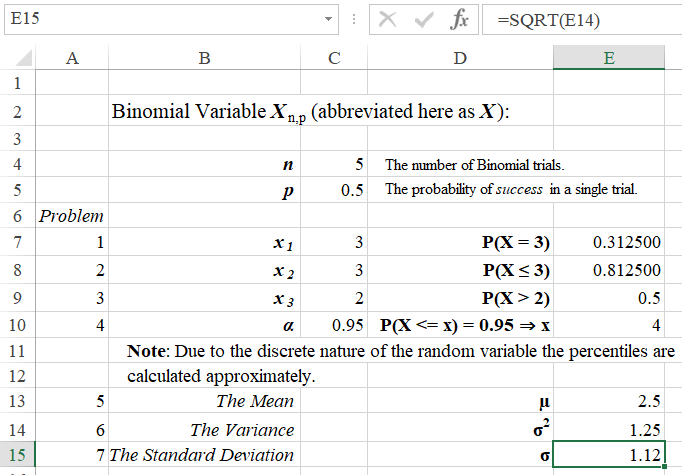Click cell E7 showing 0.312500

608,242
